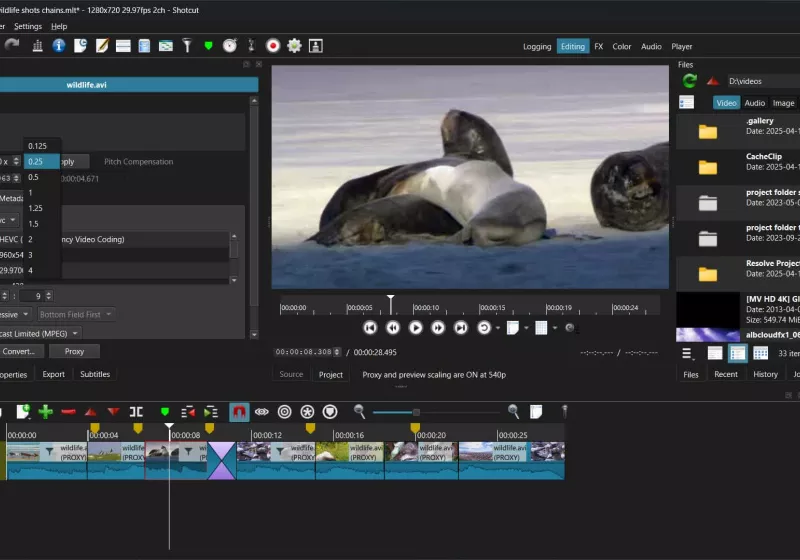800x560 pixels.
Task: Click the Playlist icon in main toolbar
Action: click(144, 46)
